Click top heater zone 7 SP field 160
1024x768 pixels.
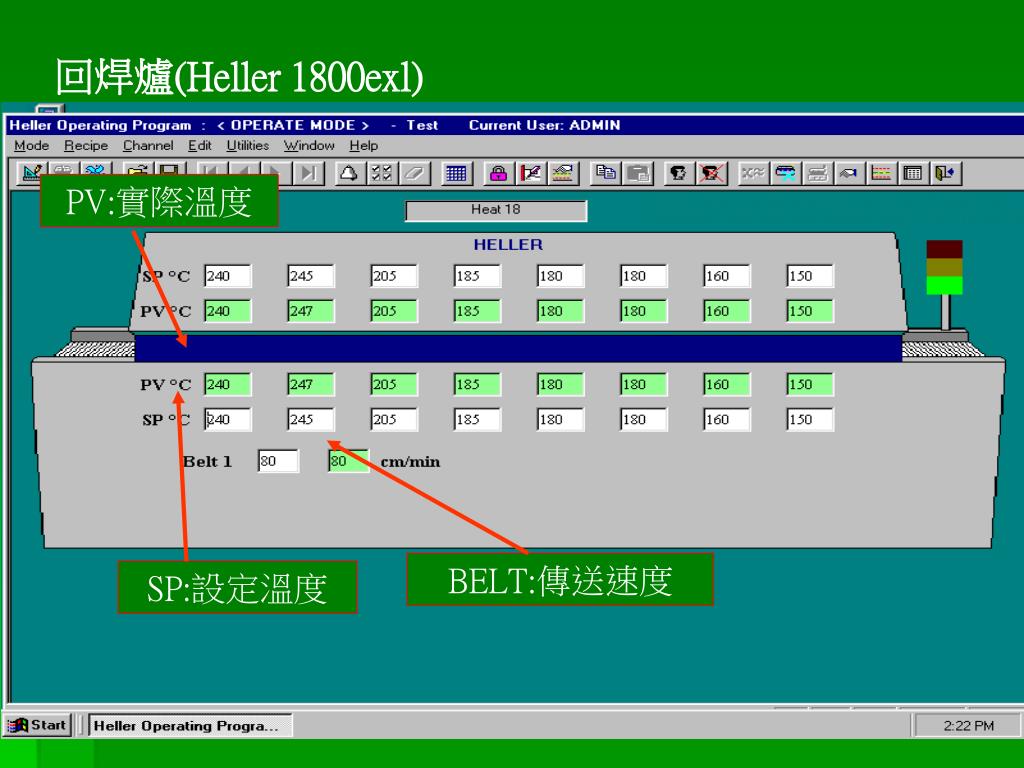point(727,276)
